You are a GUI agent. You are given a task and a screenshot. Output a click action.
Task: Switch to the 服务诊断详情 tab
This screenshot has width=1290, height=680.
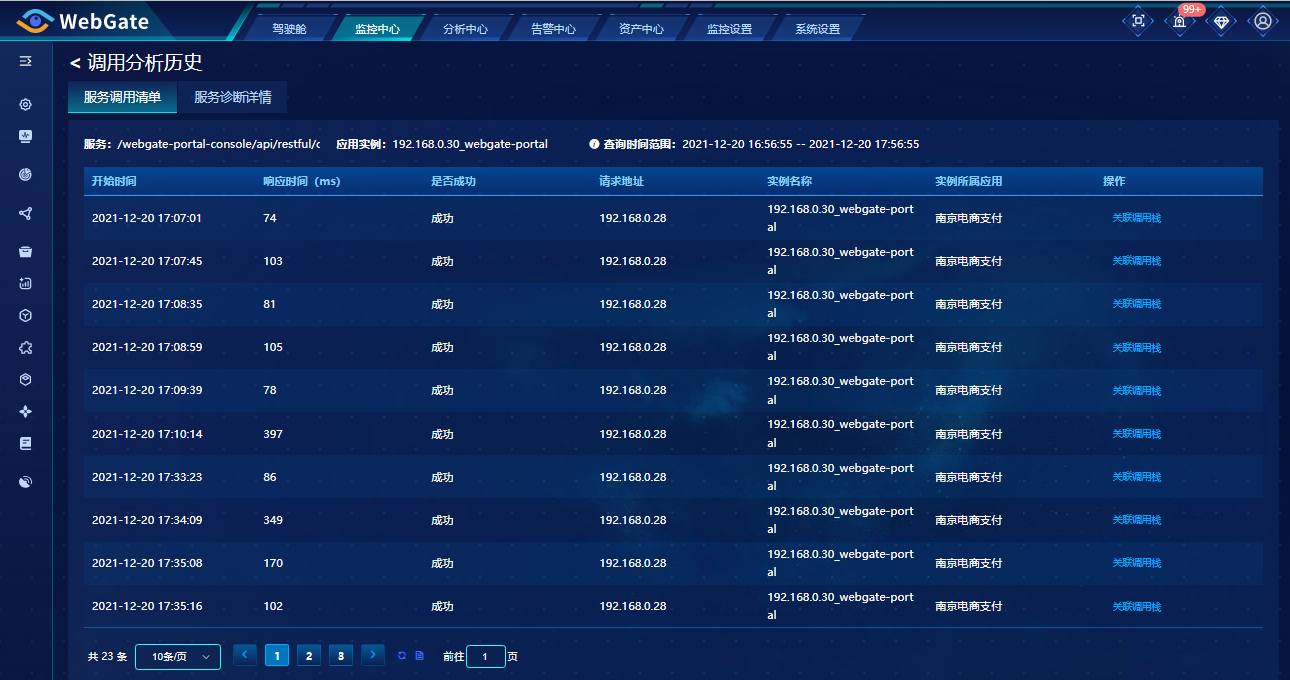pos(233,98)
